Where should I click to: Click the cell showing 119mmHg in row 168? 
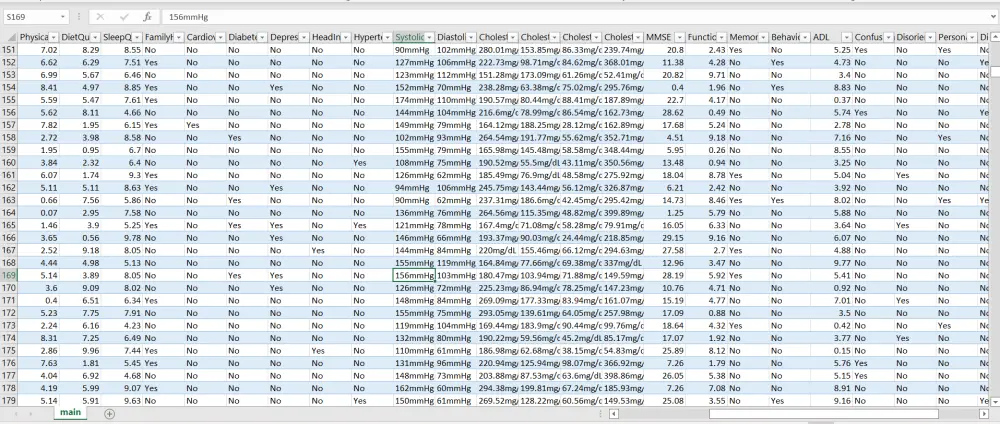(x=456, y=263)
